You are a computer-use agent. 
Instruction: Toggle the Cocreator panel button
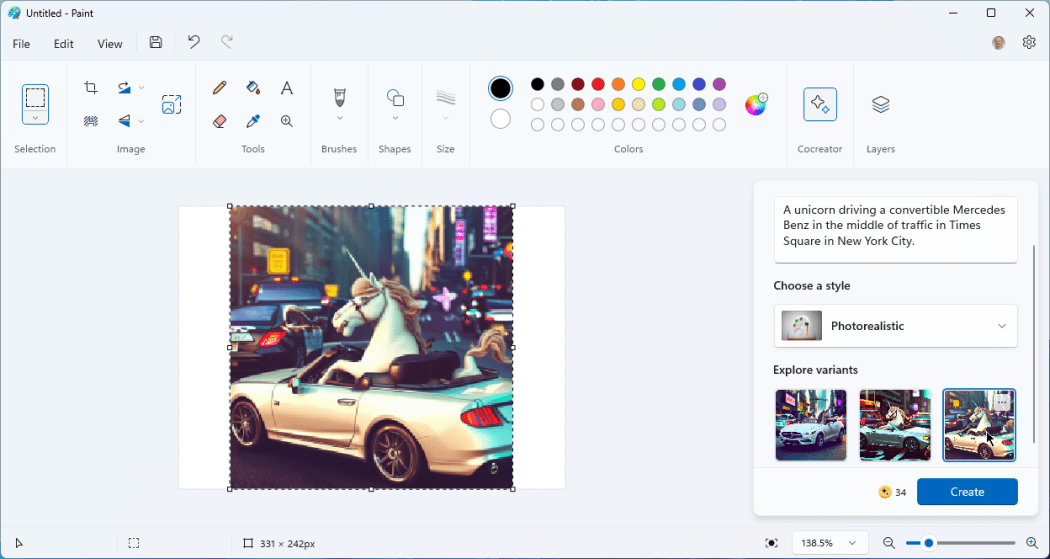pos(820,105)
